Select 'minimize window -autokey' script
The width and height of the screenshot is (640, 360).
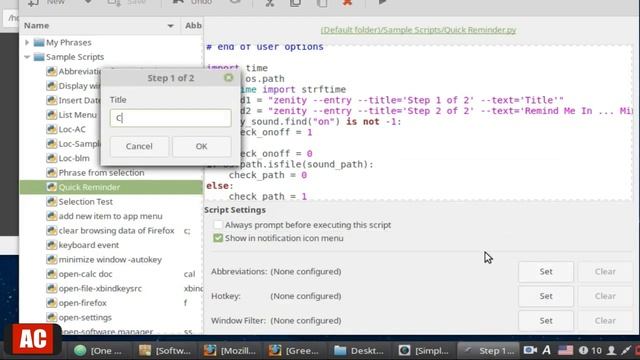click(110, 260)
